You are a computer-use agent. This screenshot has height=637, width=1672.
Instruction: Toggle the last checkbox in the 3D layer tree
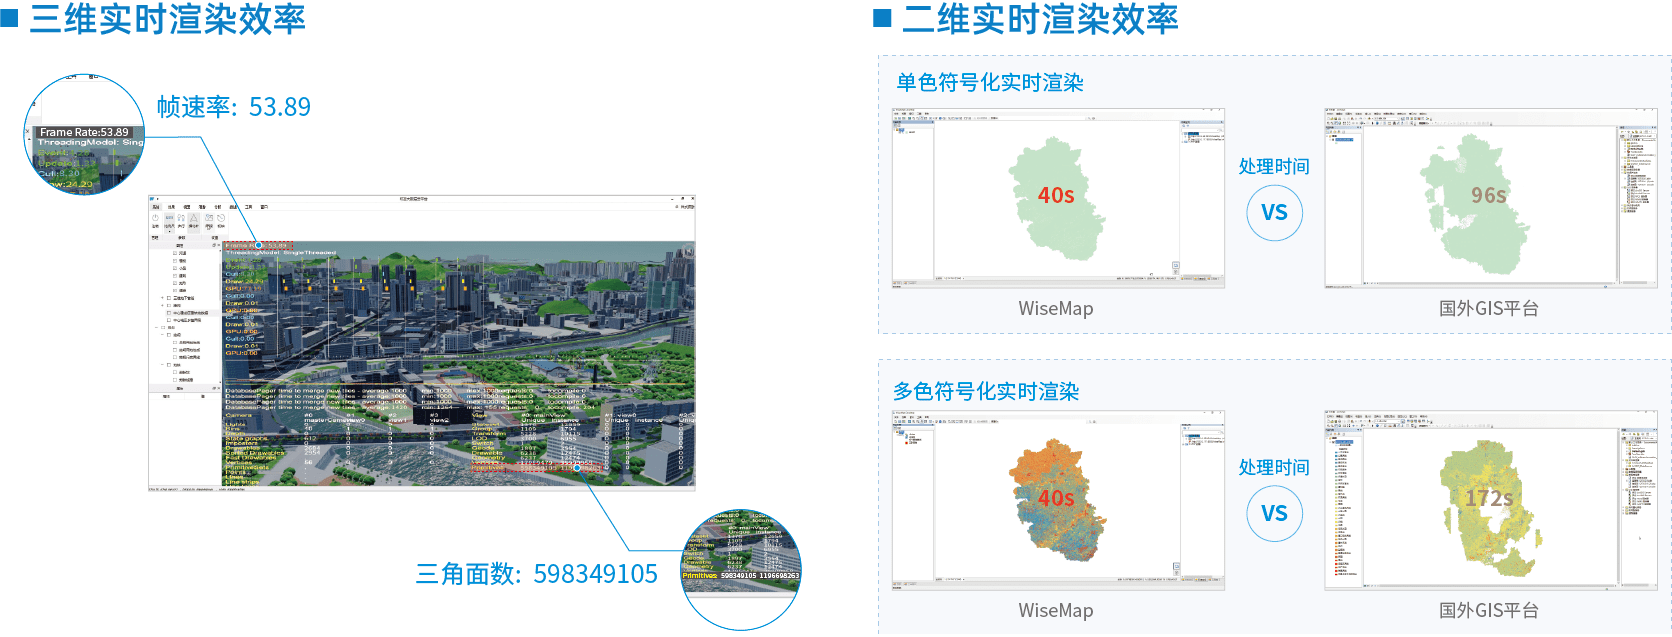pyautogui.click(x=175, y=380)
